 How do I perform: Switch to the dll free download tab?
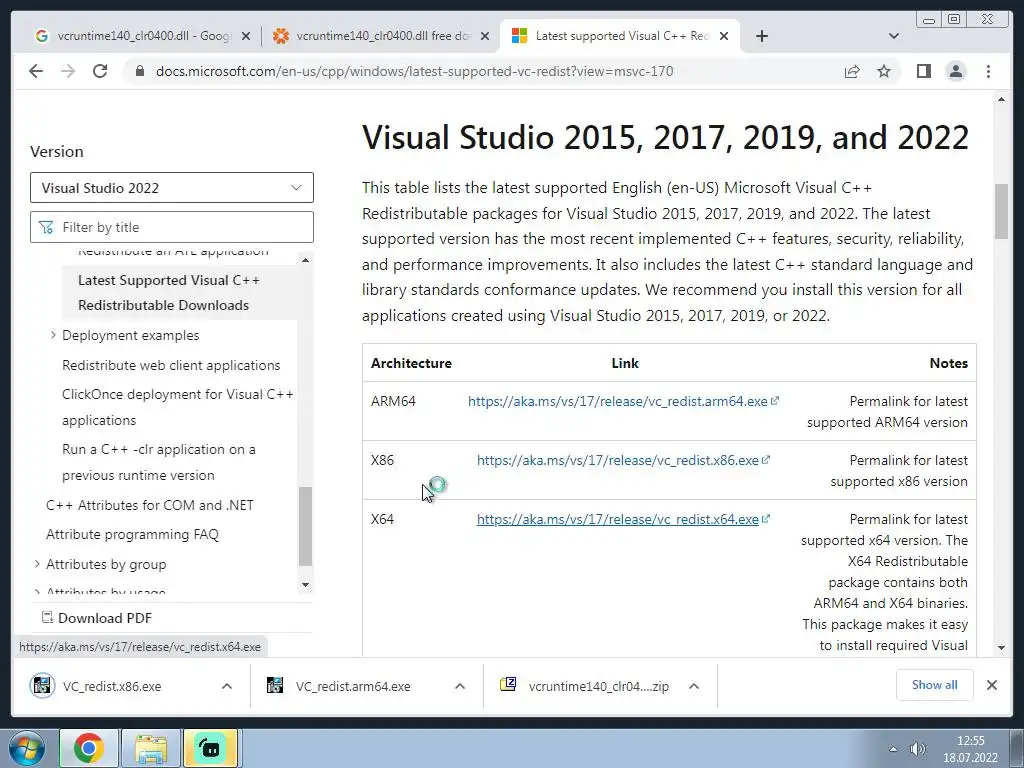pyautogui.click(x=381, y=36)
